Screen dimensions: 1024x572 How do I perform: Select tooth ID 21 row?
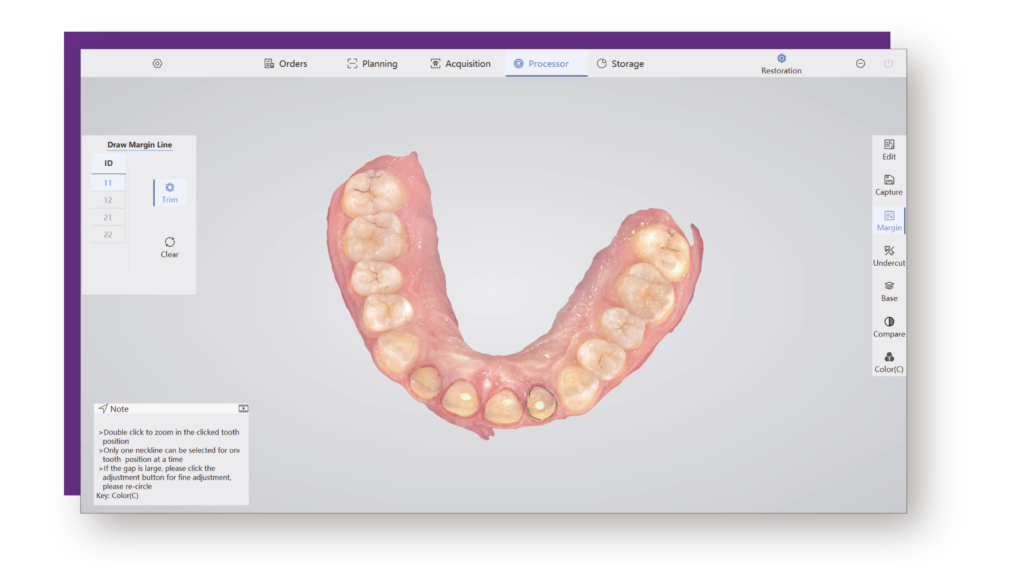click(108, 217)
